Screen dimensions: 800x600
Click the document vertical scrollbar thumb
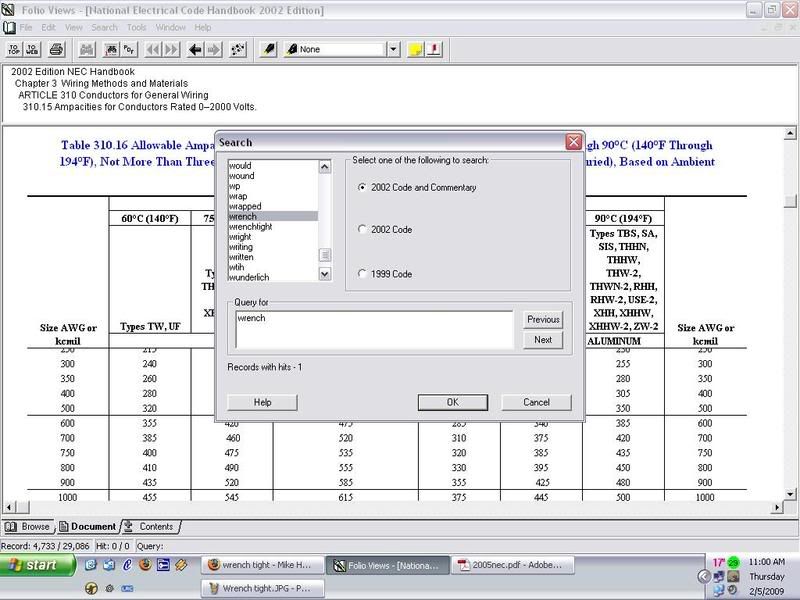click(x=790, y=201)
